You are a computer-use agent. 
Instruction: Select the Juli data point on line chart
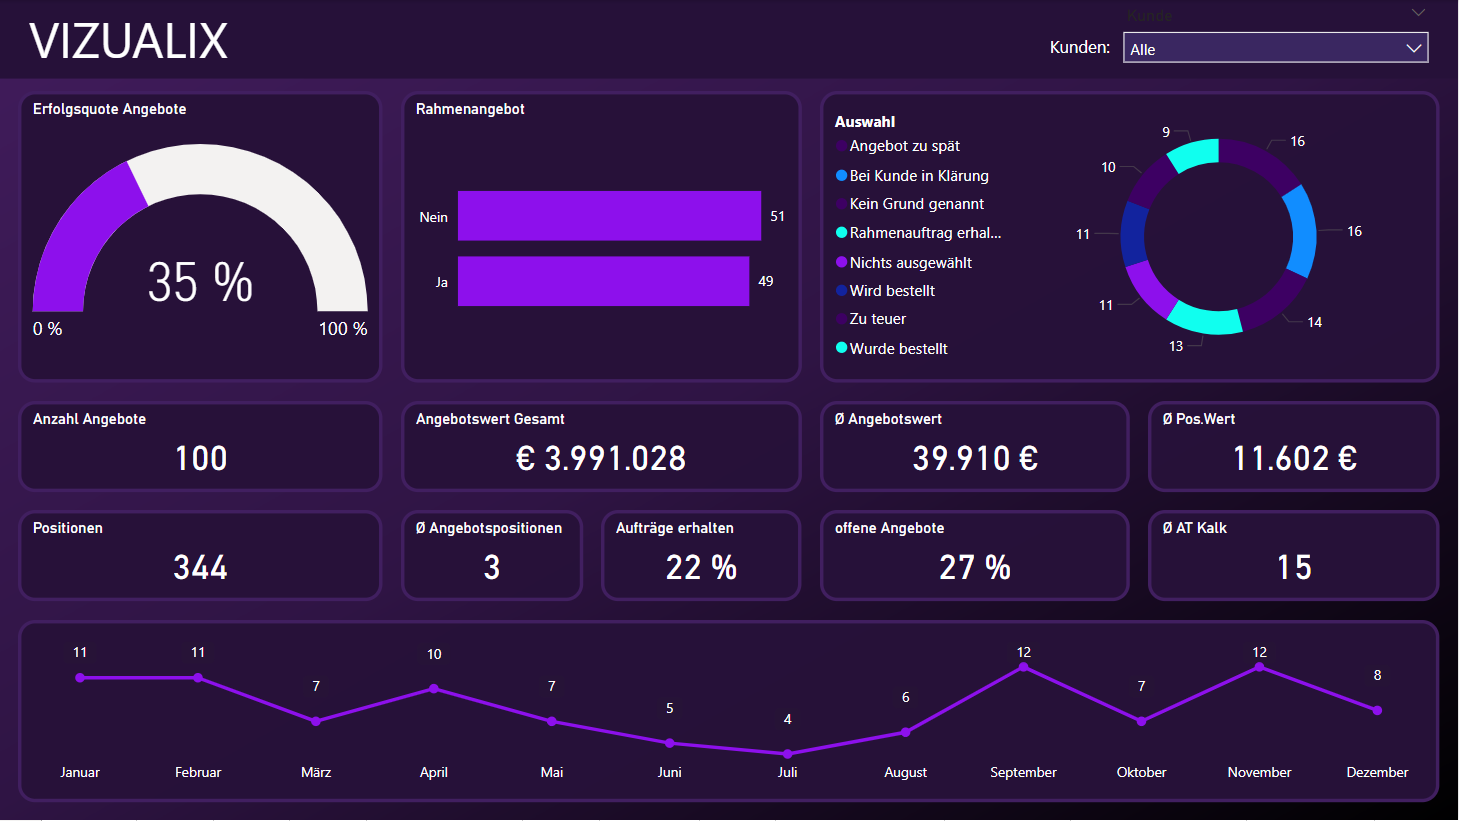[788, 754]
